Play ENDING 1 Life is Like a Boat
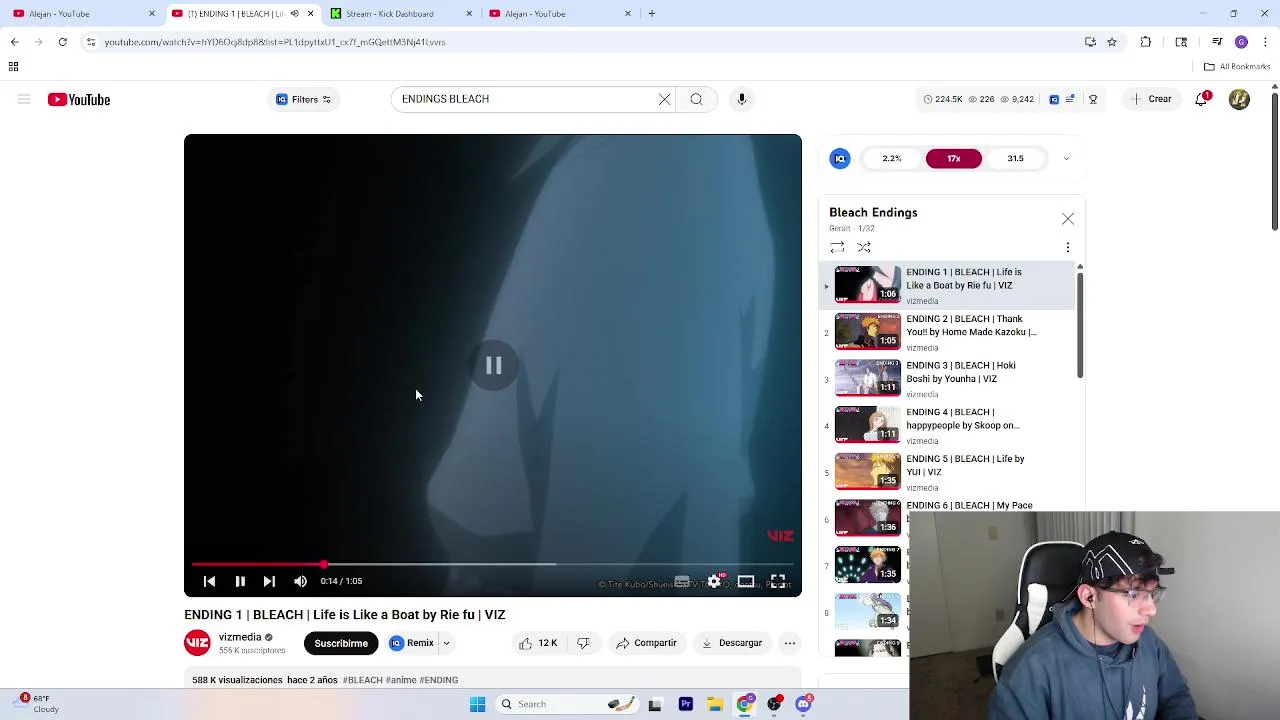The image size is (1280, 720). point(946,285)
